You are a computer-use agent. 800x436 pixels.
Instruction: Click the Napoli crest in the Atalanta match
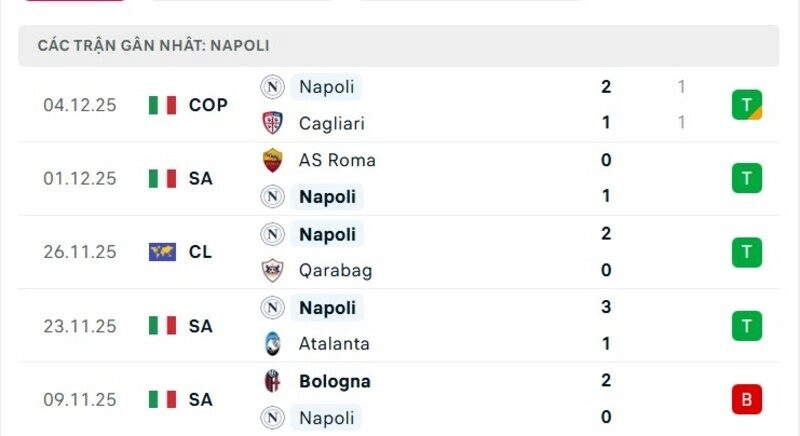[272, 307]
